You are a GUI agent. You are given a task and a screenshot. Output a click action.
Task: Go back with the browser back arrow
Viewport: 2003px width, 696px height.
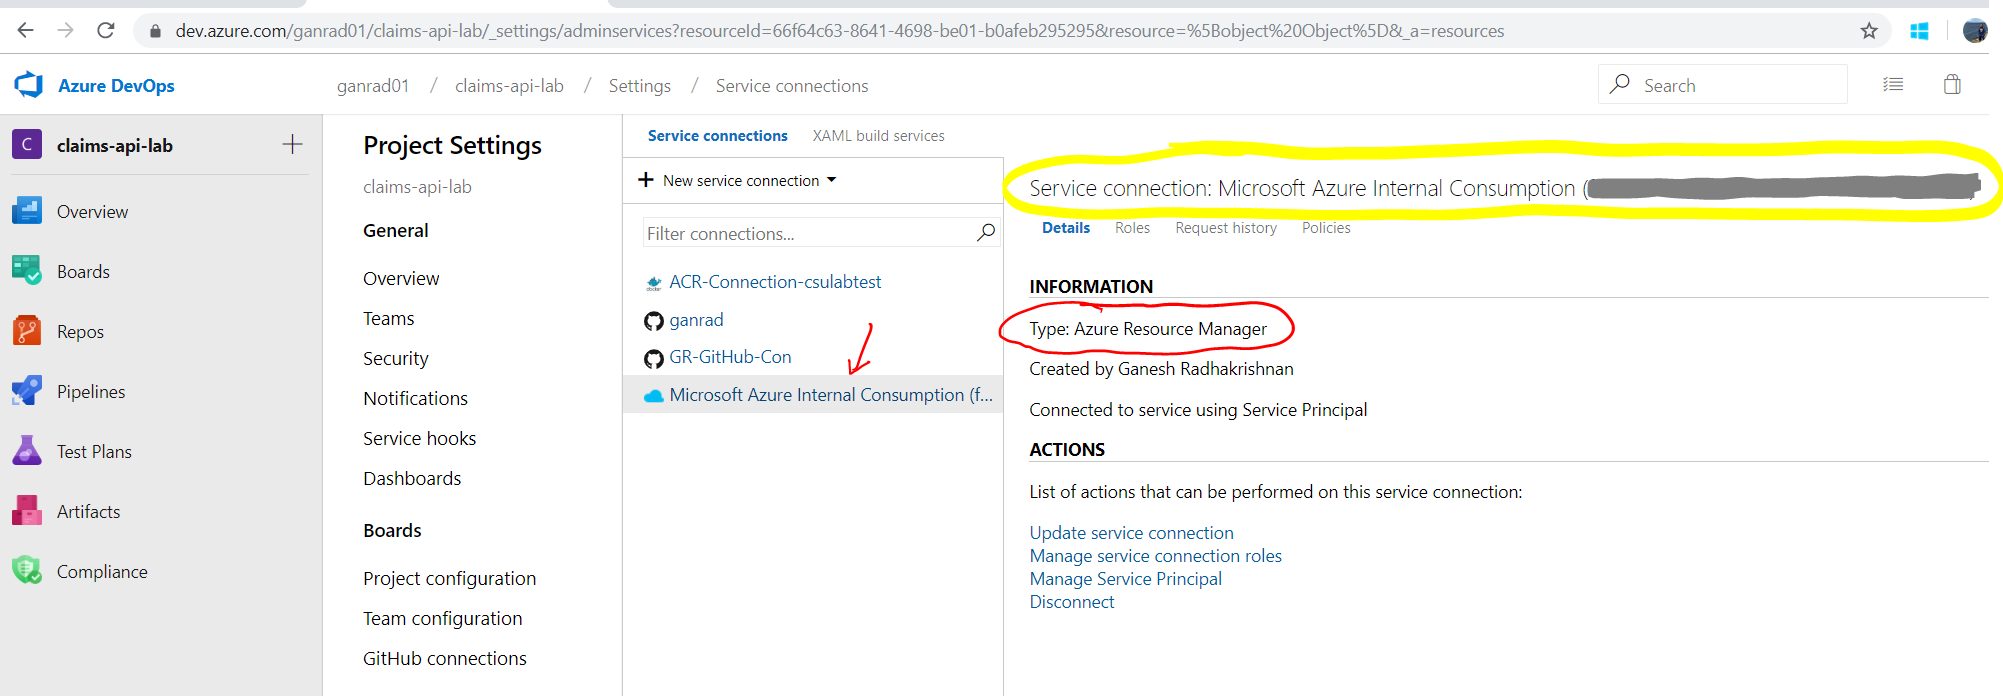click(25, 31)
